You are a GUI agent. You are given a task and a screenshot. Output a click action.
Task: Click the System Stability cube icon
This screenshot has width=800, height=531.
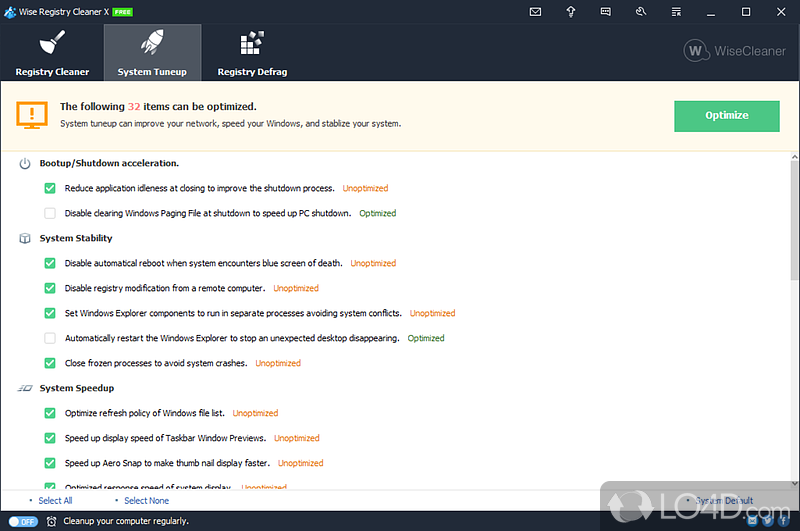pyautogui.click(x=24, y=239)
